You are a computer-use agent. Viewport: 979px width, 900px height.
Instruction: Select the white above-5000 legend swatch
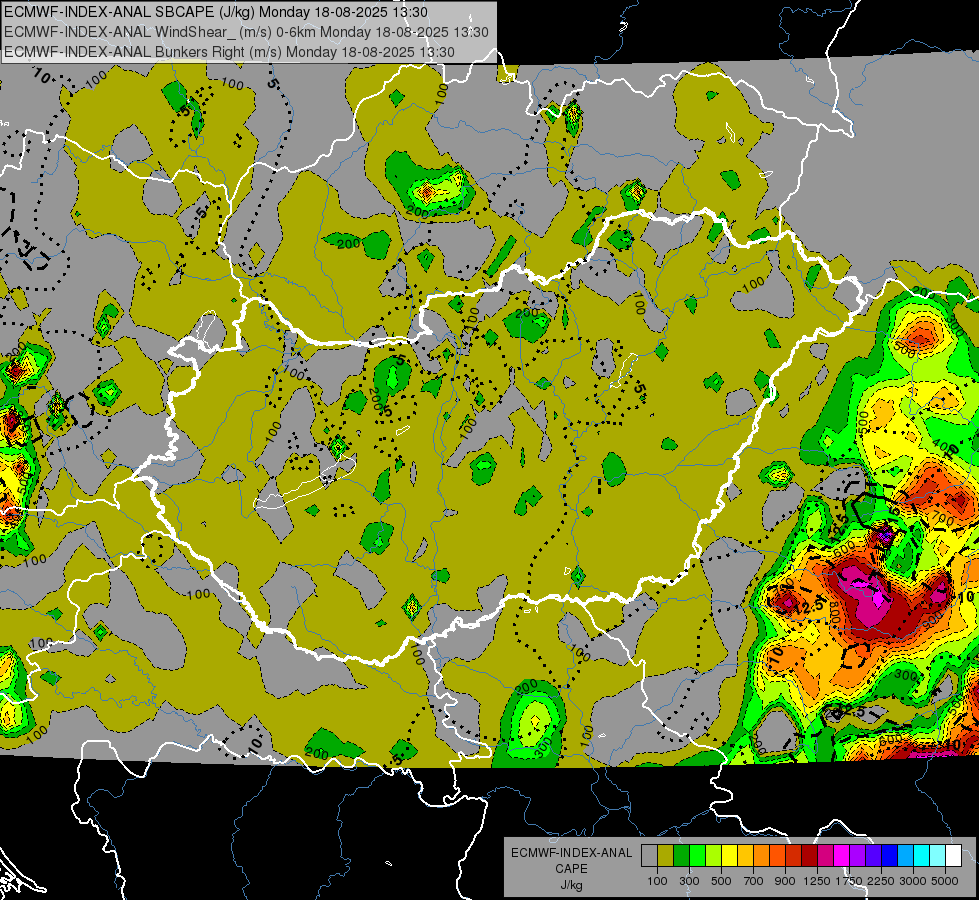[x=953, y=856]
